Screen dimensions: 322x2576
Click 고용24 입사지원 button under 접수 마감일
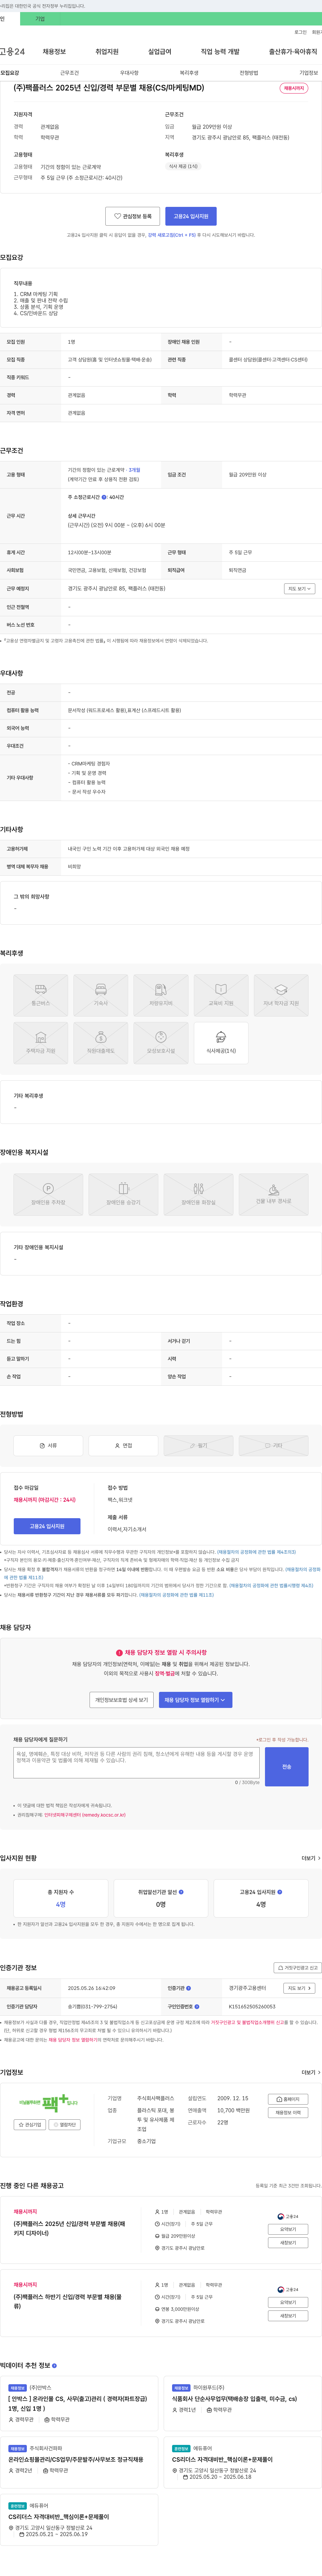click(47, 1526)
